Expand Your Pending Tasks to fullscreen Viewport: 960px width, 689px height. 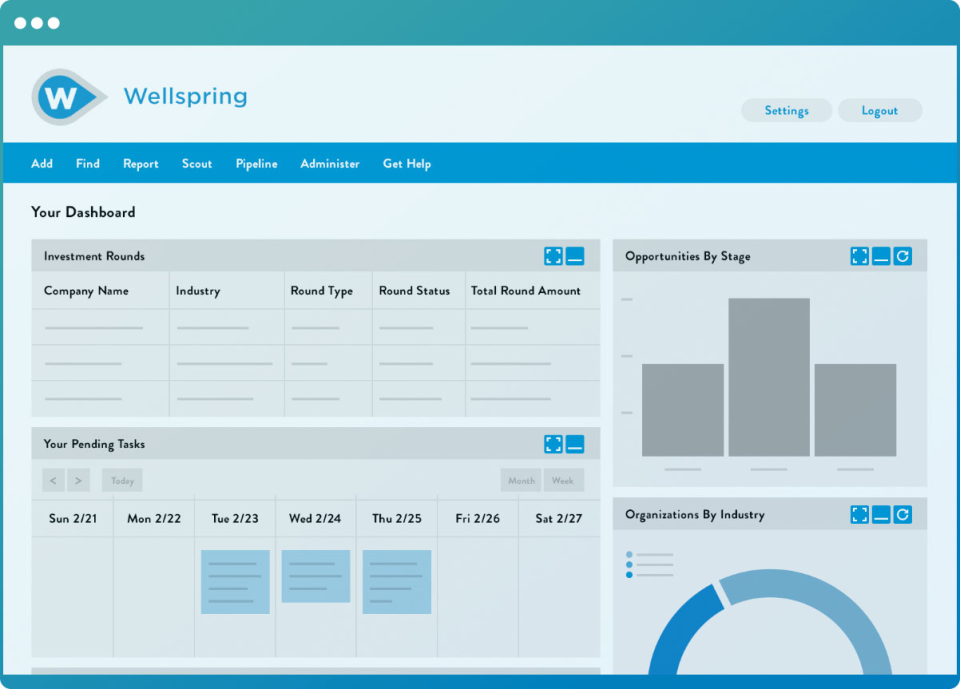tap(554, 443)
